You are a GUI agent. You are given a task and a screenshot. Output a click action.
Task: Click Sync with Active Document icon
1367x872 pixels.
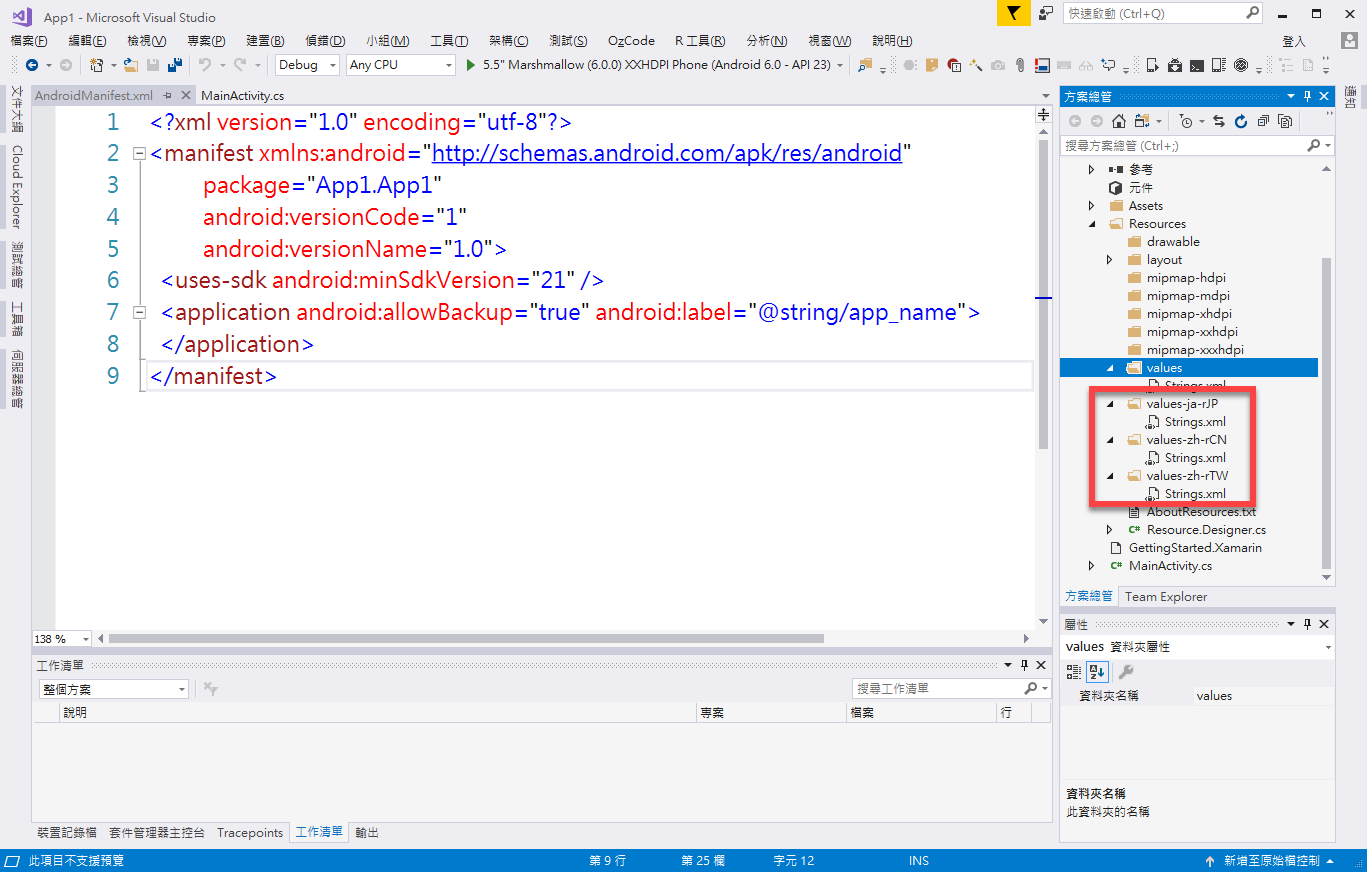[x=1219, y=121]
